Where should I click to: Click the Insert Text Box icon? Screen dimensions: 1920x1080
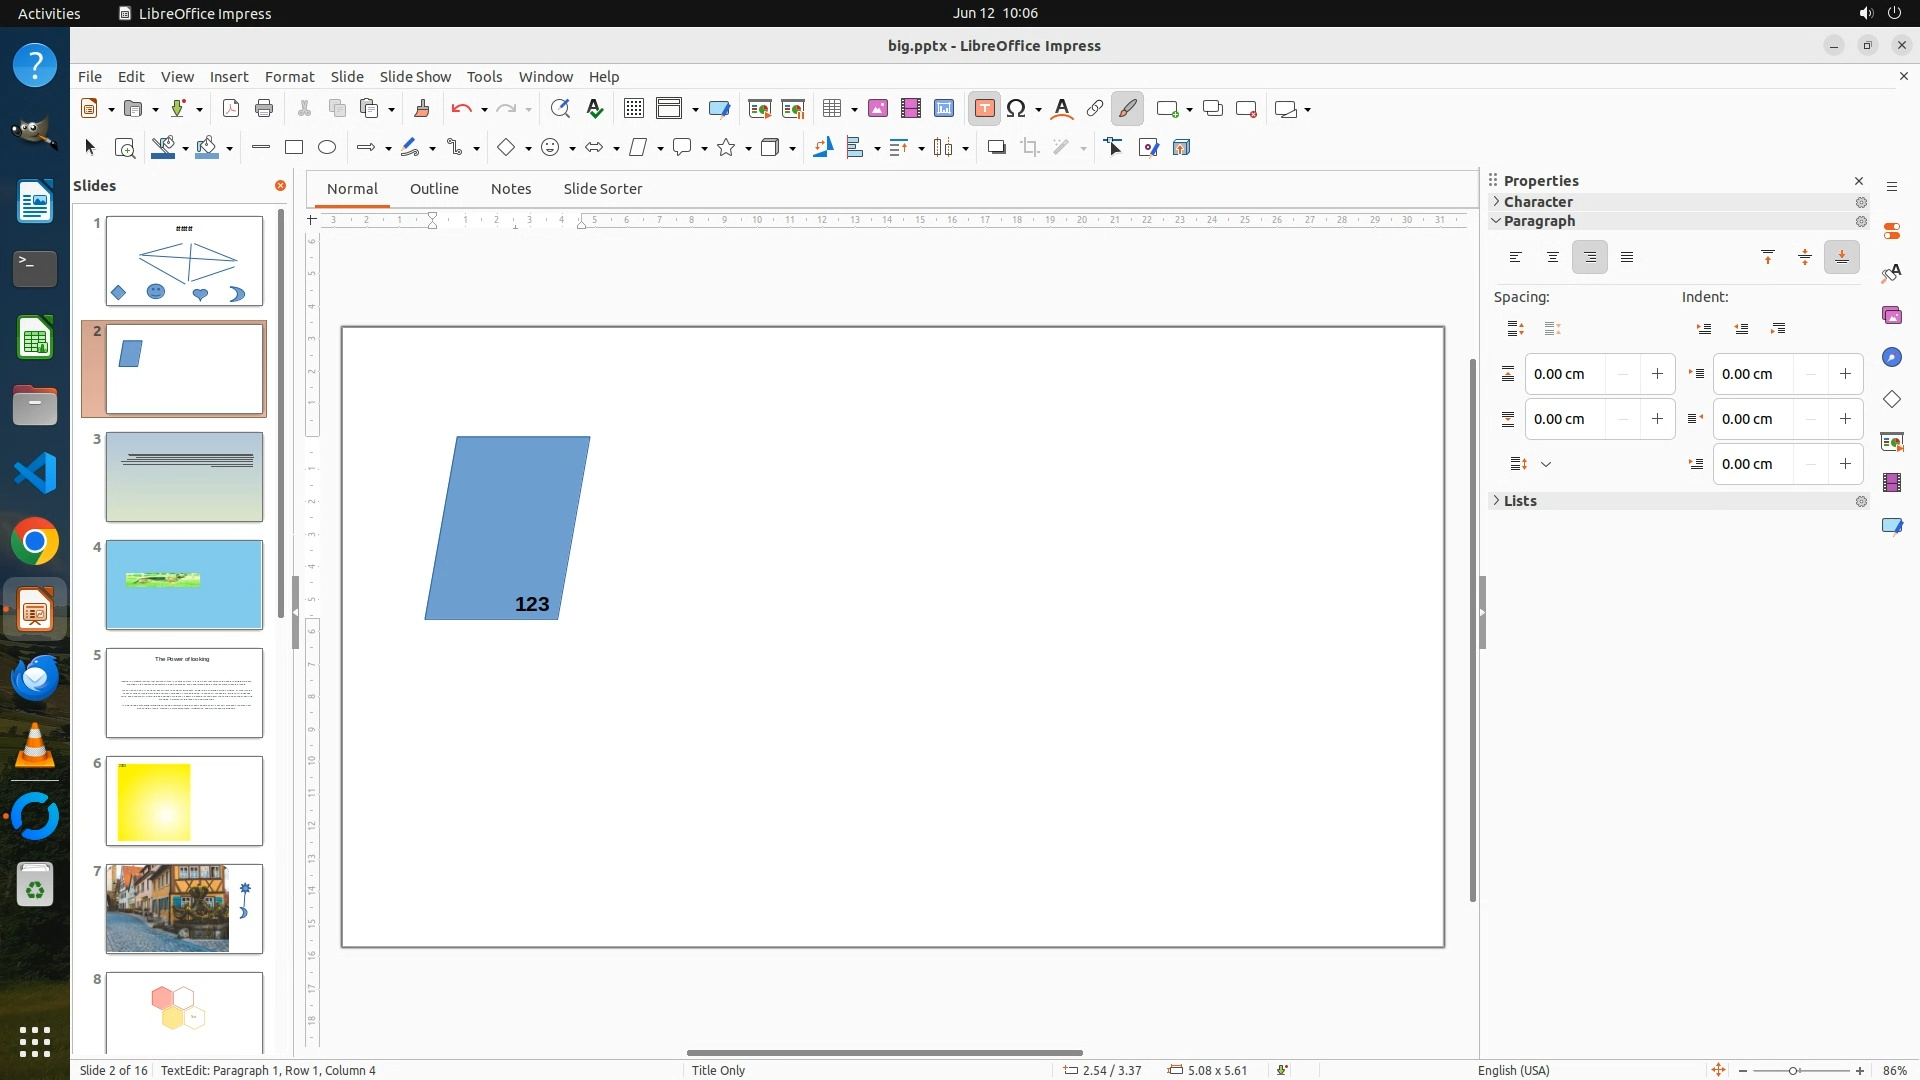click(x=984, y=109)
